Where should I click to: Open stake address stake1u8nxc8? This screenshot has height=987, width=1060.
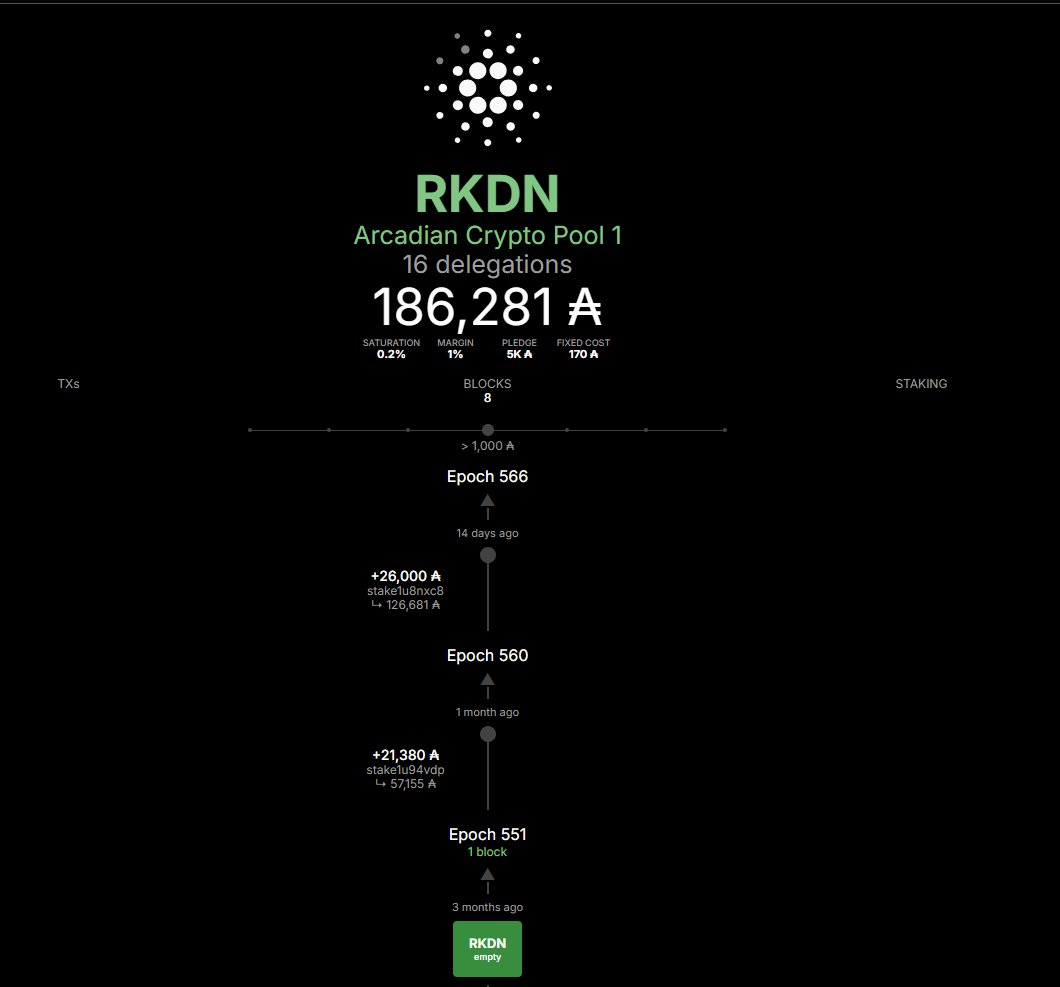point(406,591)
